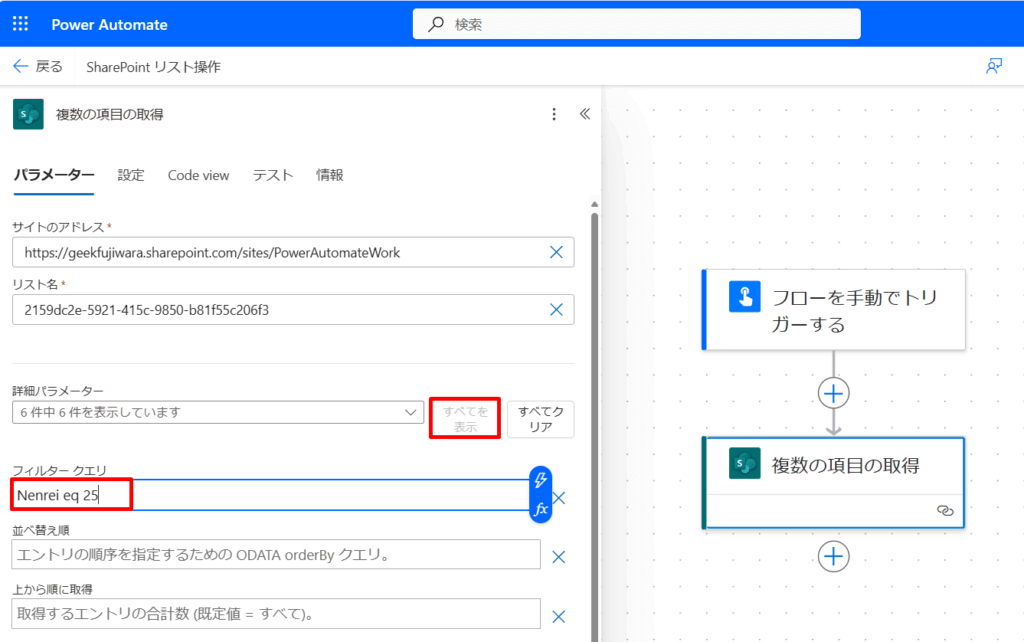Select the フローを手動でトリガーする card
1024x642 pixels.
834,310
